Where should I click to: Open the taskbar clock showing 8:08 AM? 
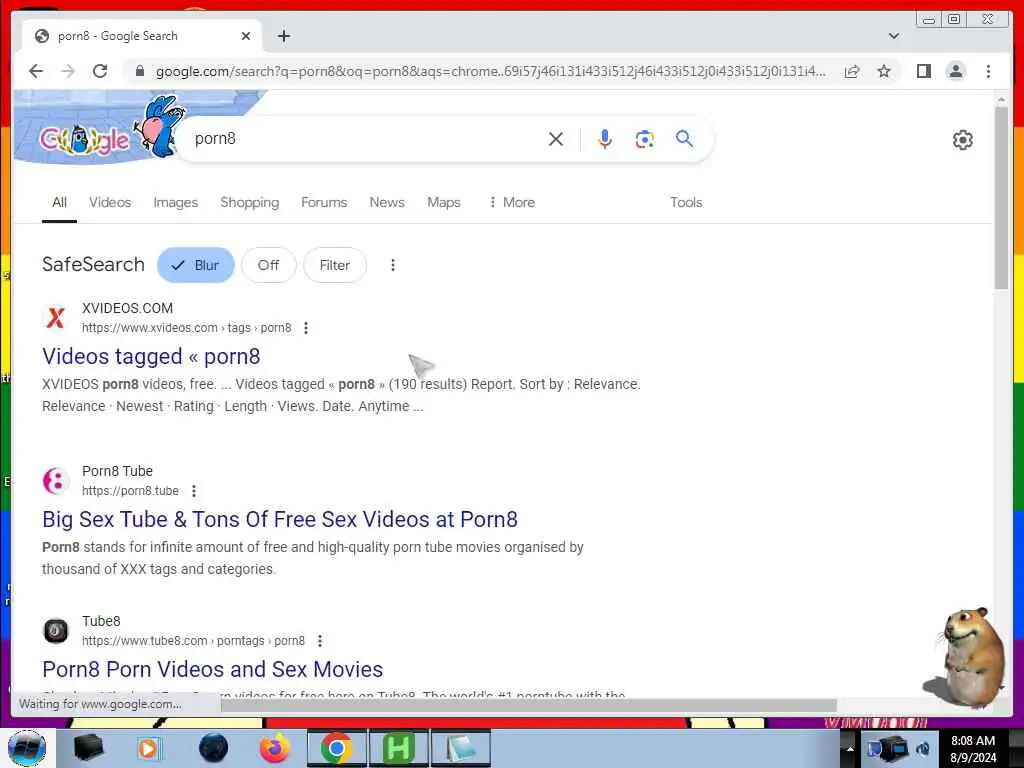click(x=973, y=748)
